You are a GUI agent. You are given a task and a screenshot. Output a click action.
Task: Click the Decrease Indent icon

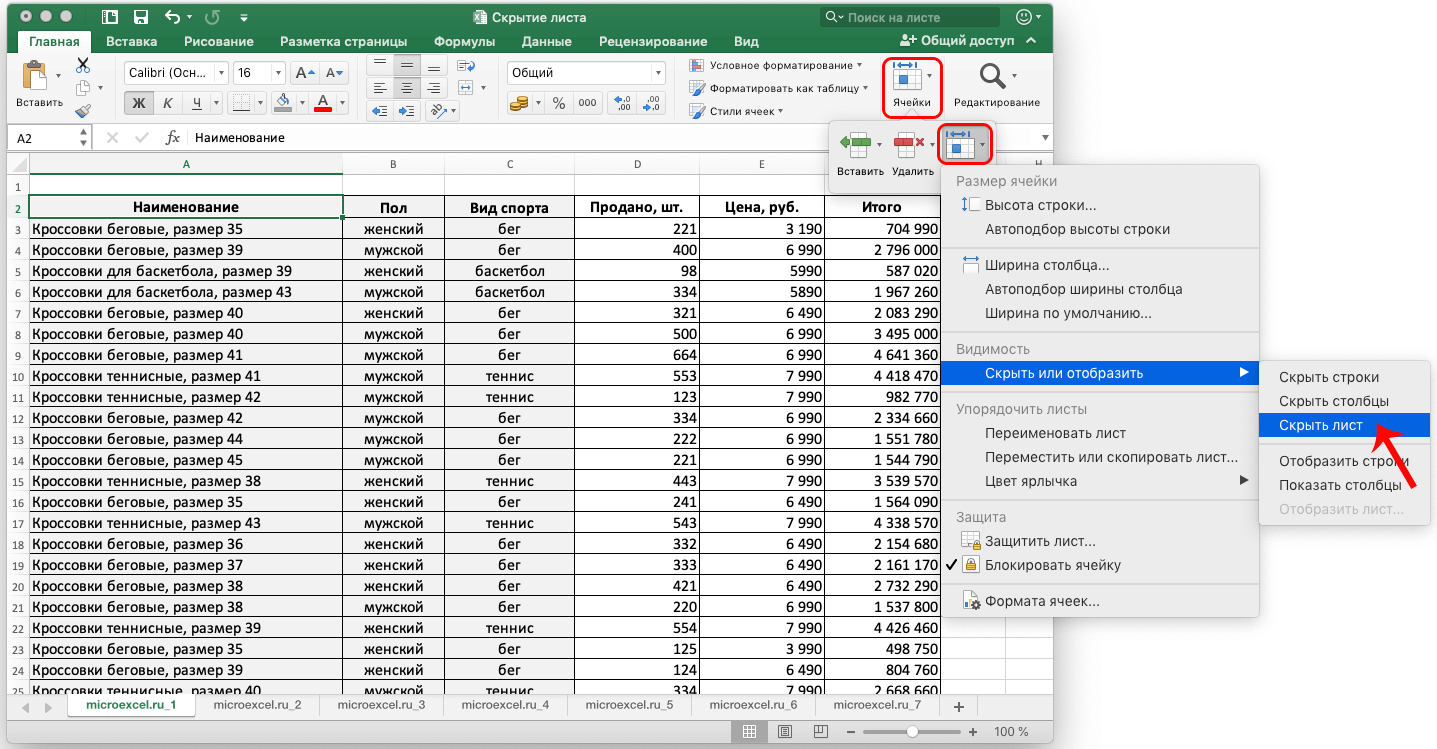(380, 111)
